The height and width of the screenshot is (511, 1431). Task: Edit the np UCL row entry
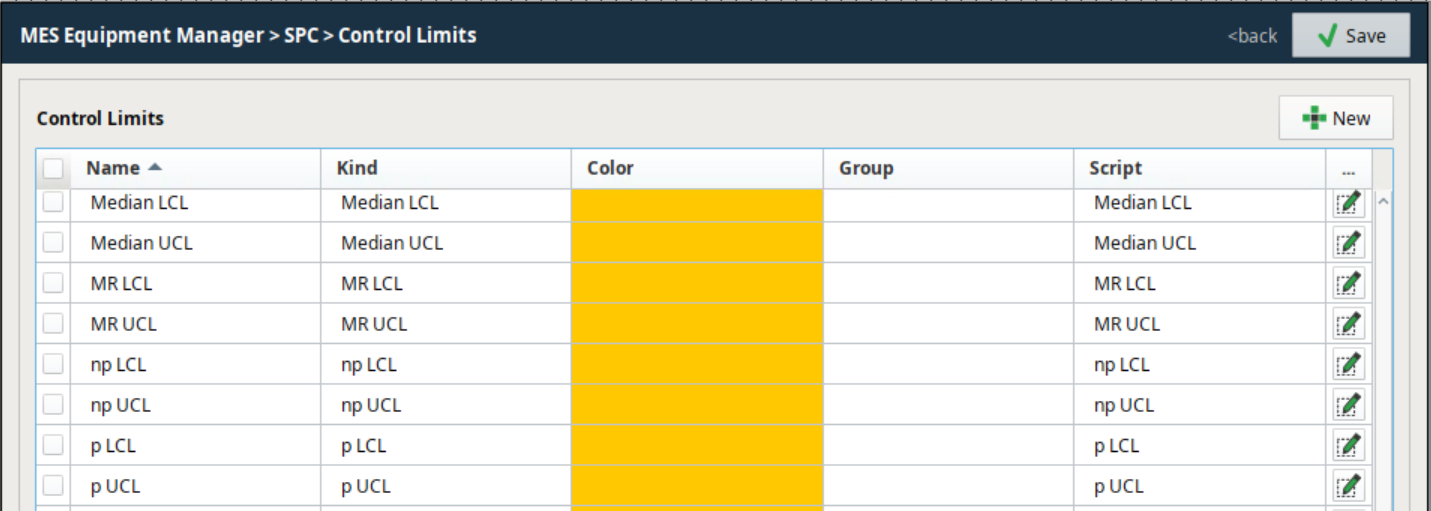click(x=1348, y=405)
